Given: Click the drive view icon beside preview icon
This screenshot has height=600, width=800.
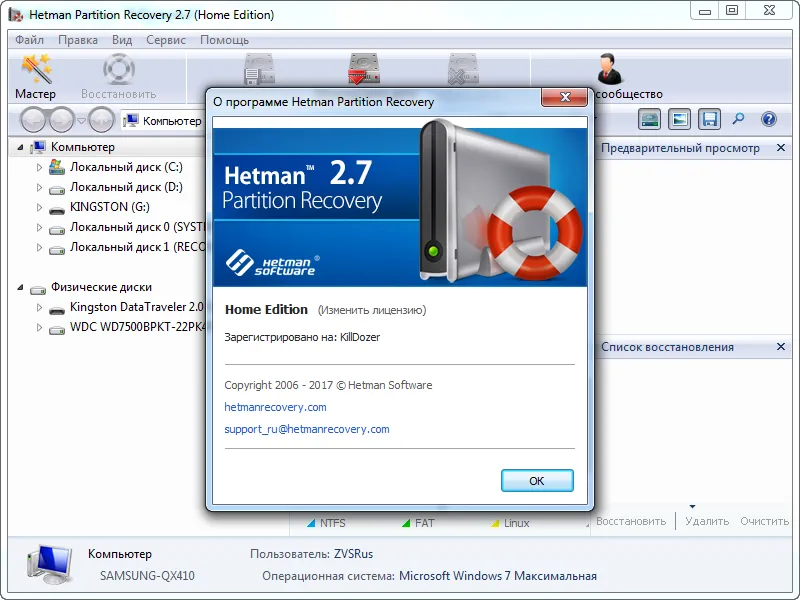Looking at the screenshot, I should [649, 119].
